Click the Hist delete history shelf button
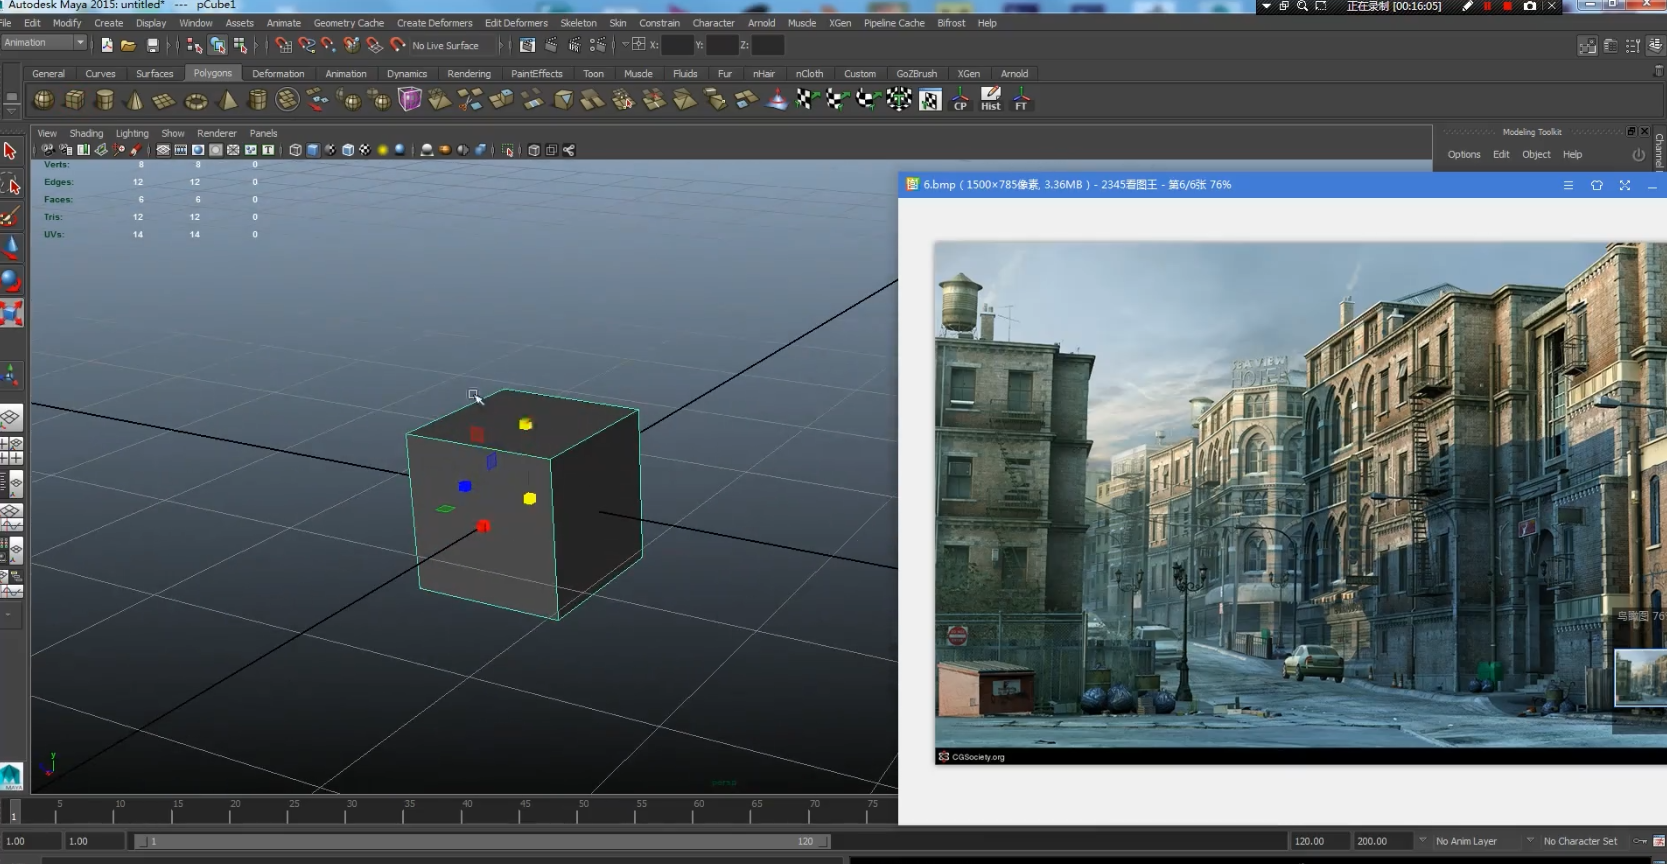This screenshot has width=1667, height=864. pyautogui.click(x=991, y=100)
